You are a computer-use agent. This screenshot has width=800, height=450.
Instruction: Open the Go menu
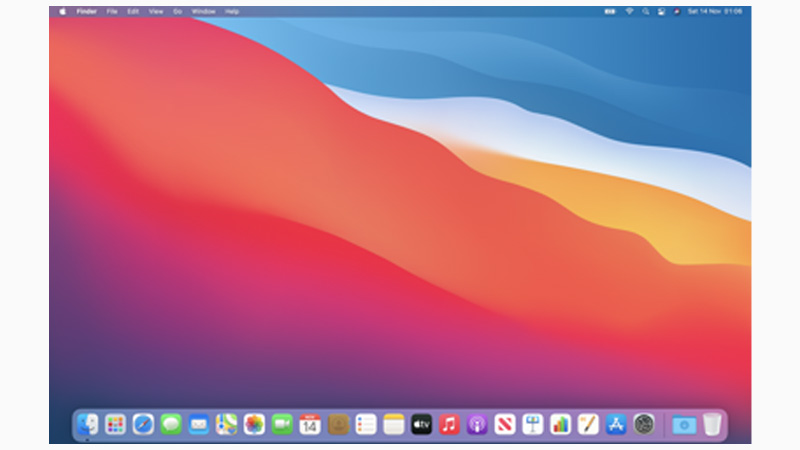coord(178,11)
